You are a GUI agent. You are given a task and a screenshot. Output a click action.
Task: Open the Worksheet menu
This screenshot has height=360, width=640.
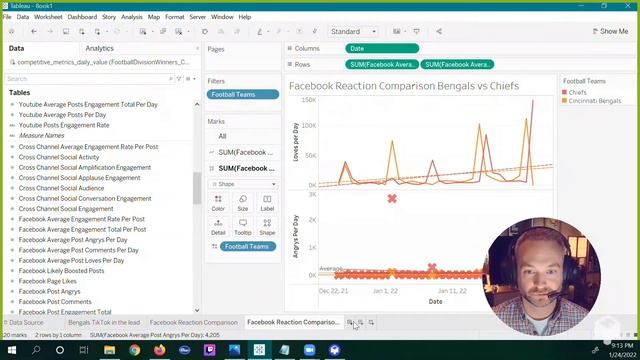click(48, 17)
